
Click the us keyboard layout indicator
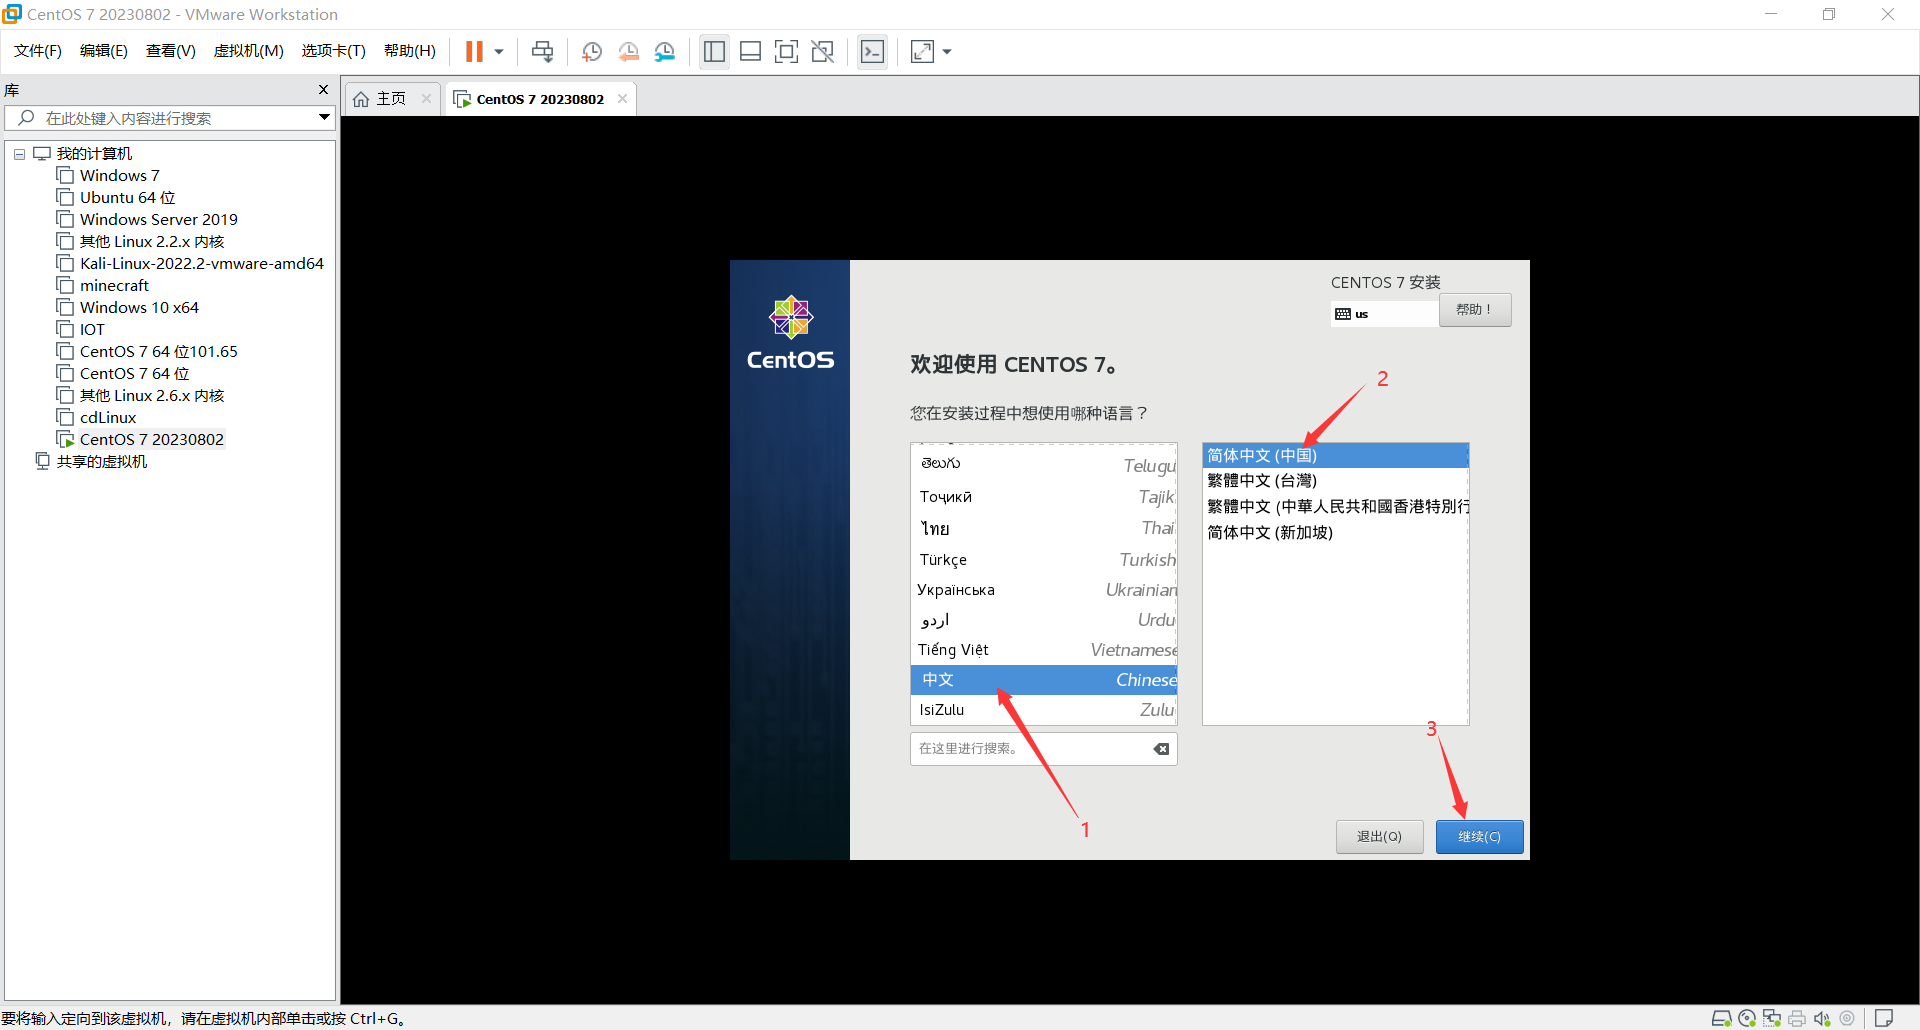[1384, 314]
